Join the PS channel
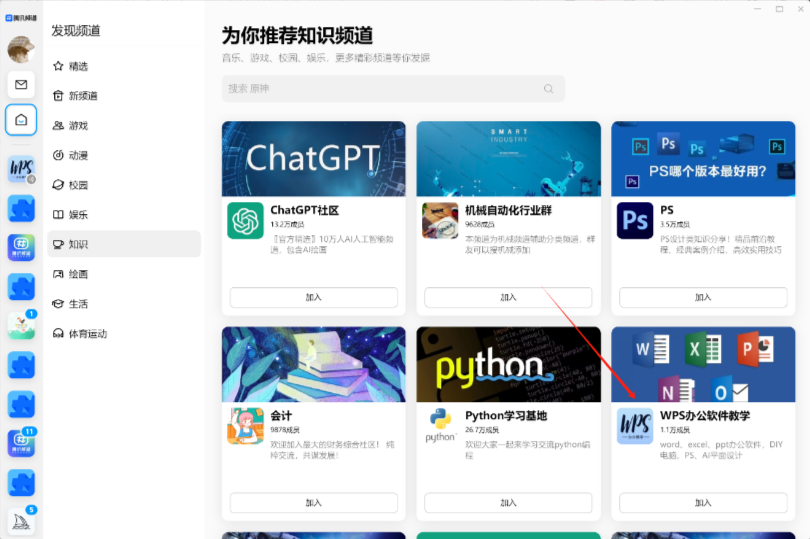Viewport: 810px width, 539px height. [x=703, y=297]
